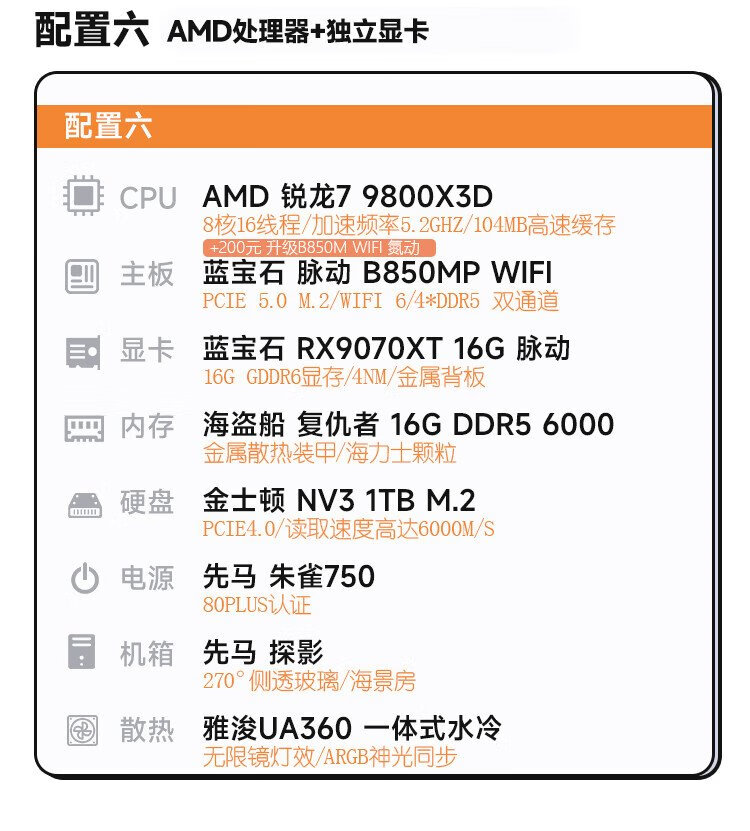Click the power supply (电源) icon
The image size is (750, 831).
(x=83, y=578)
